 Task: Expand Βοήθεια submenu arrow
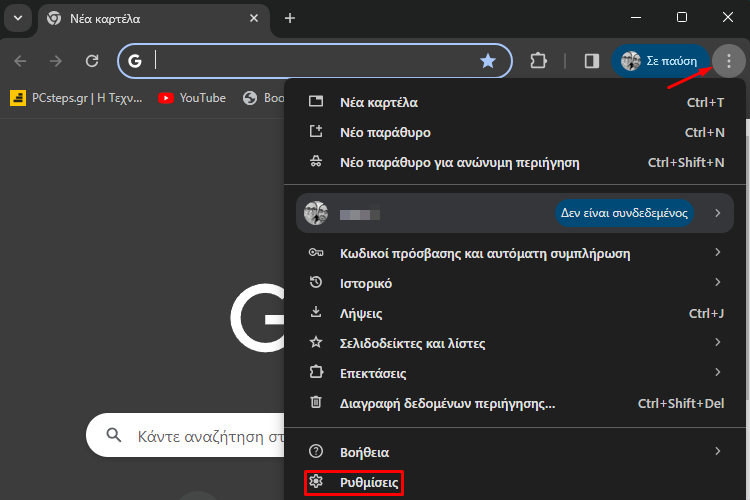(717, 451)
